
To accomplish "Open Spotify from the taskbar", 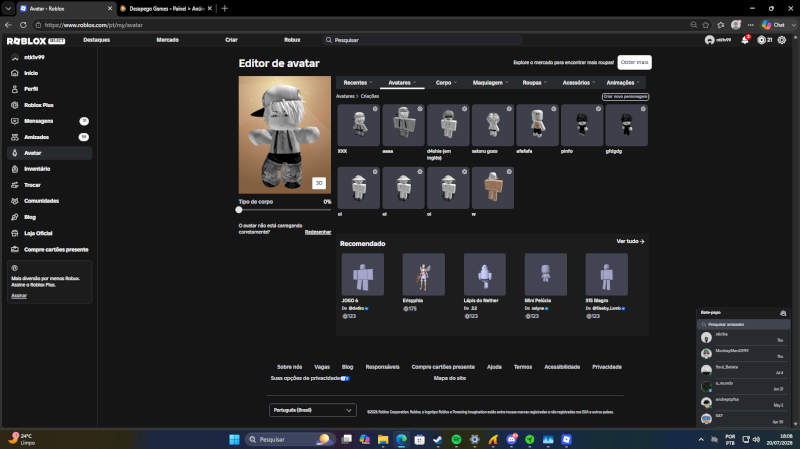I will 456,439.
